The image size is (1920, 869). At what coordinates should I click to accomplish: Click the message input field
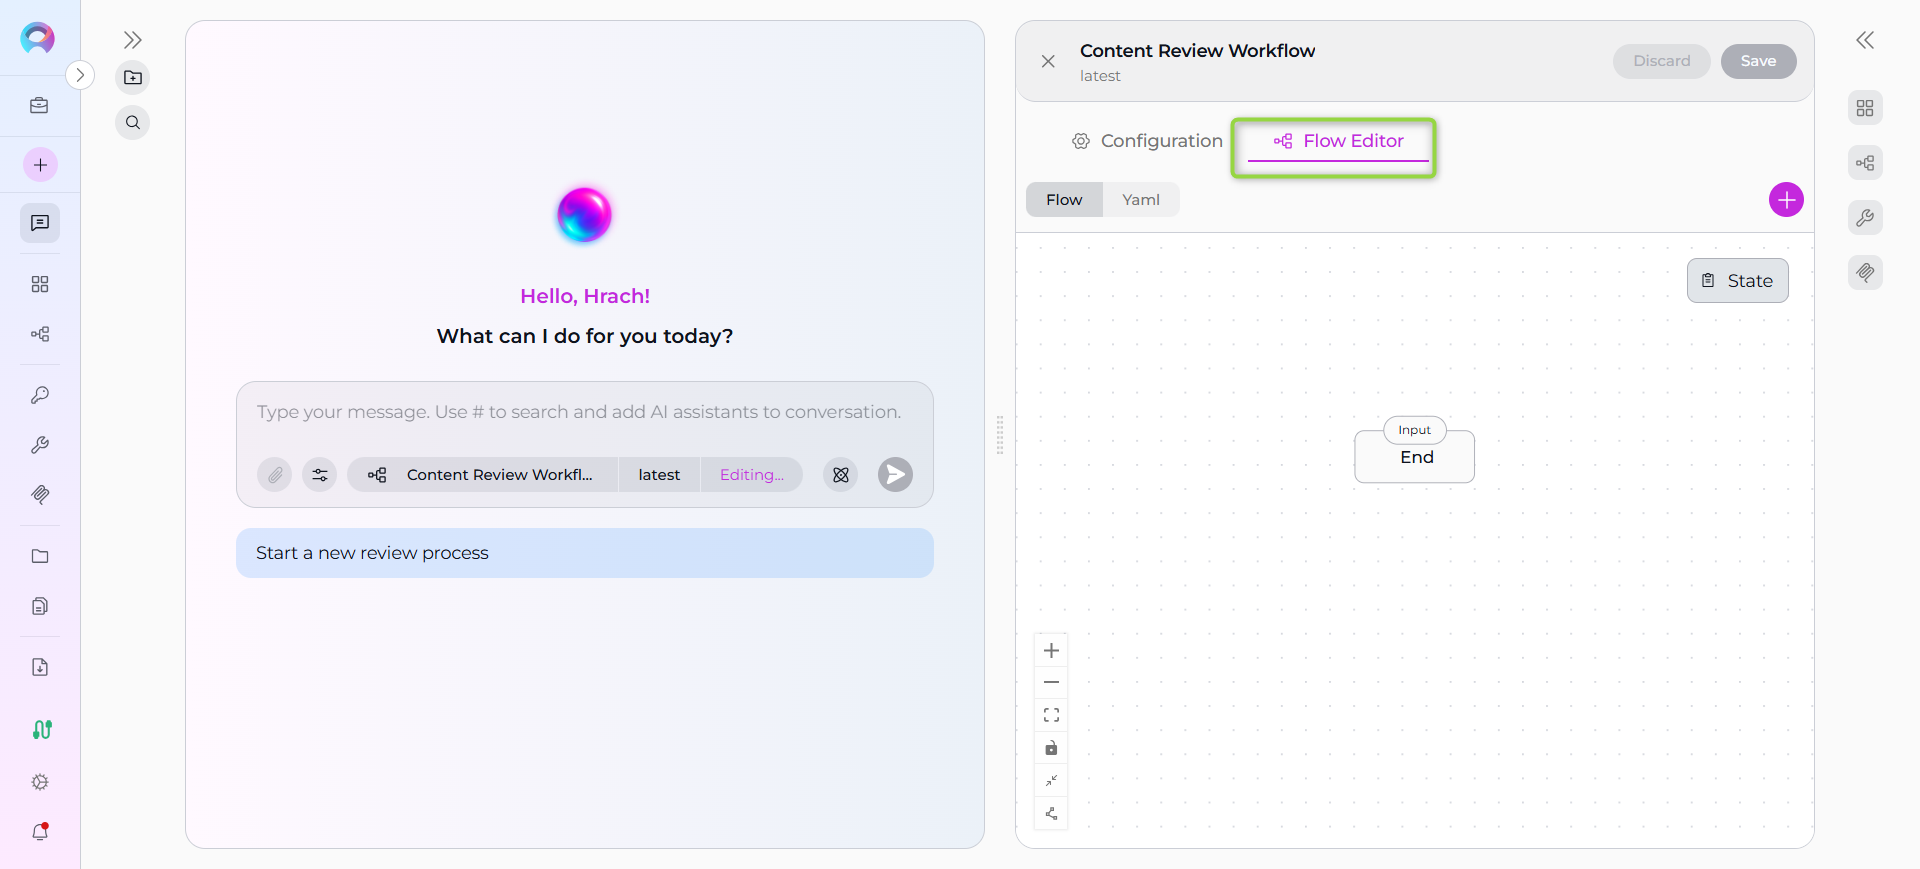pos(579,412)
